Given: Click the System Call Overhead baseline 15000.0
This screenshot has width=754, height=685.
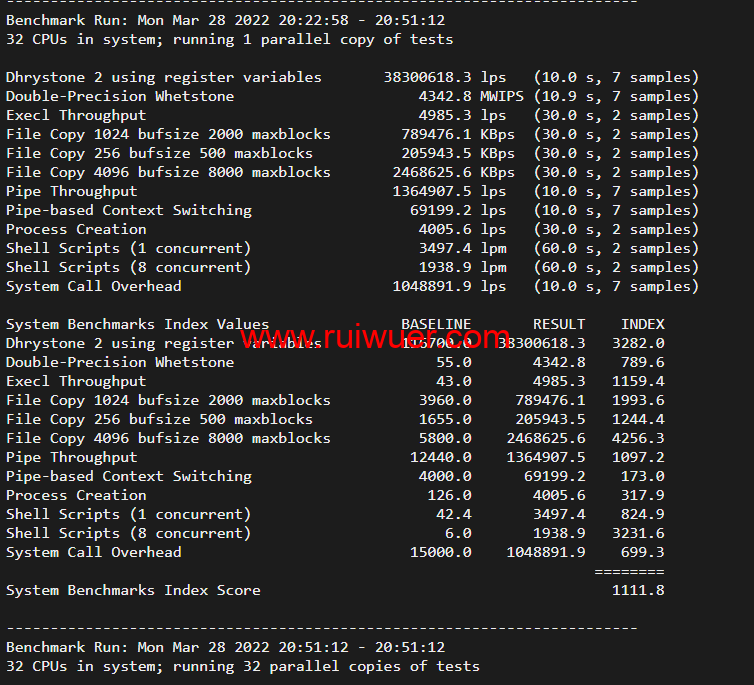Looking at the screenshot, I should pyautogui.click(x=440, y=552).
